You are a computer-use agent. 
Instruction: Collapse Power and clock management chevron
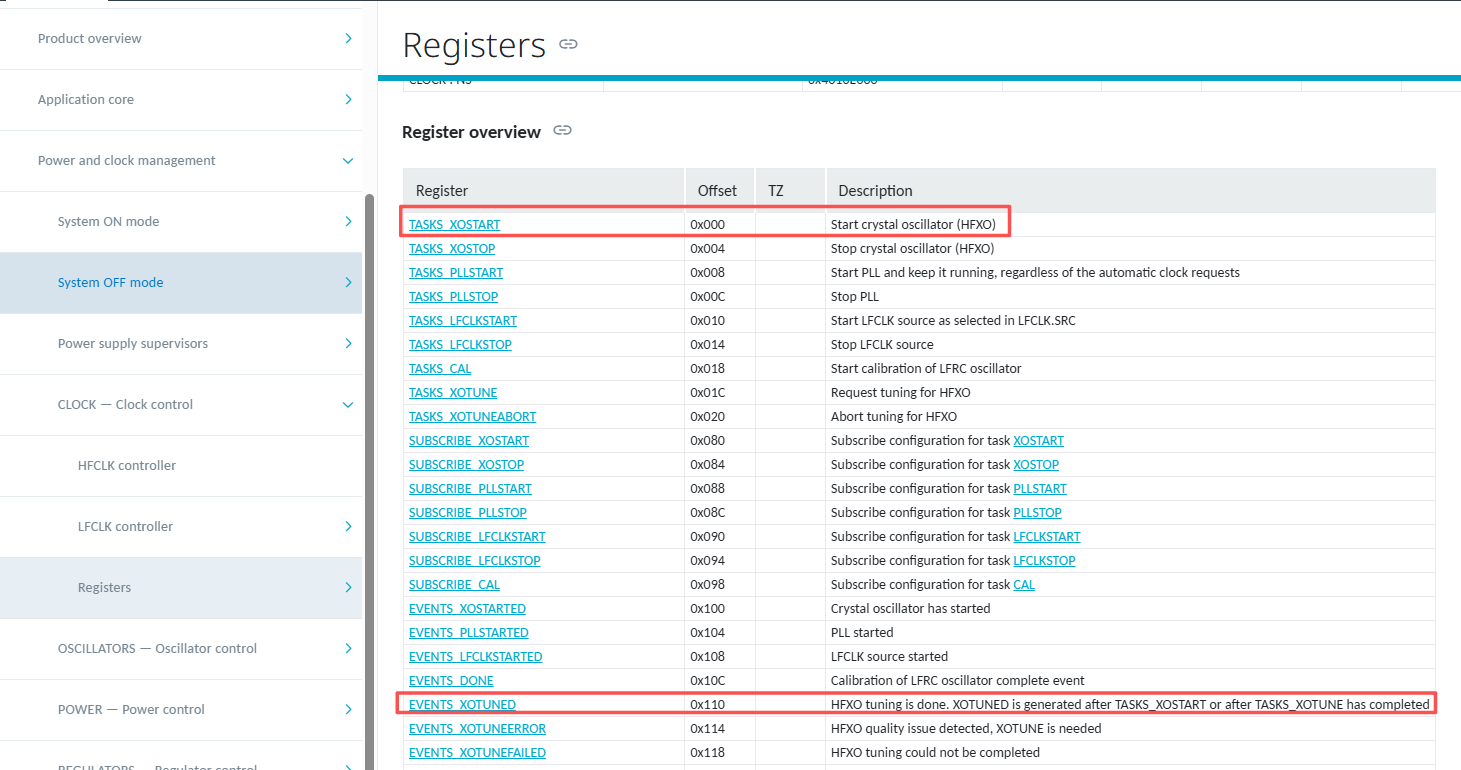click(x=348, y=160)
